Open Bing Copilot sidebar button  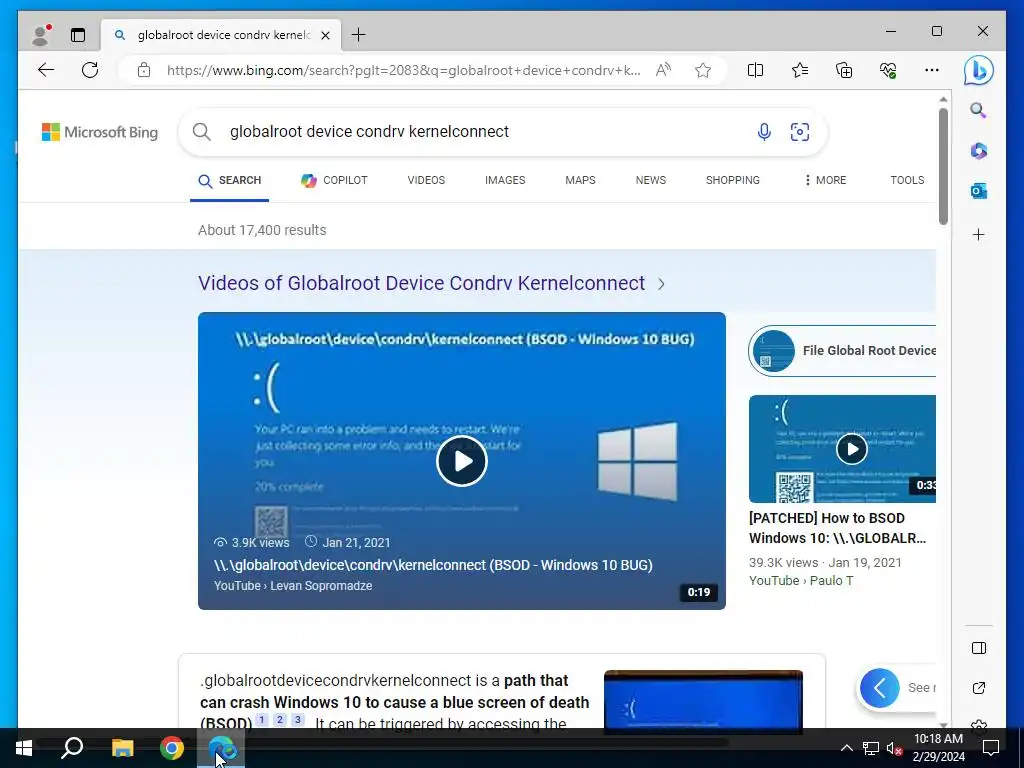[978, 71]
